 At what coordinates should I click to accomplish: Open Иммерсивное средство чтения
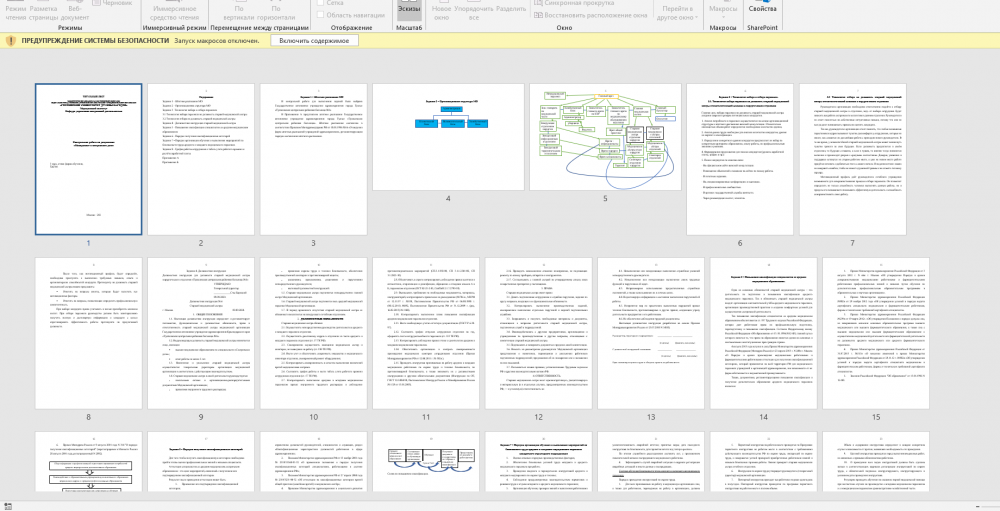[x=174, y=11]
